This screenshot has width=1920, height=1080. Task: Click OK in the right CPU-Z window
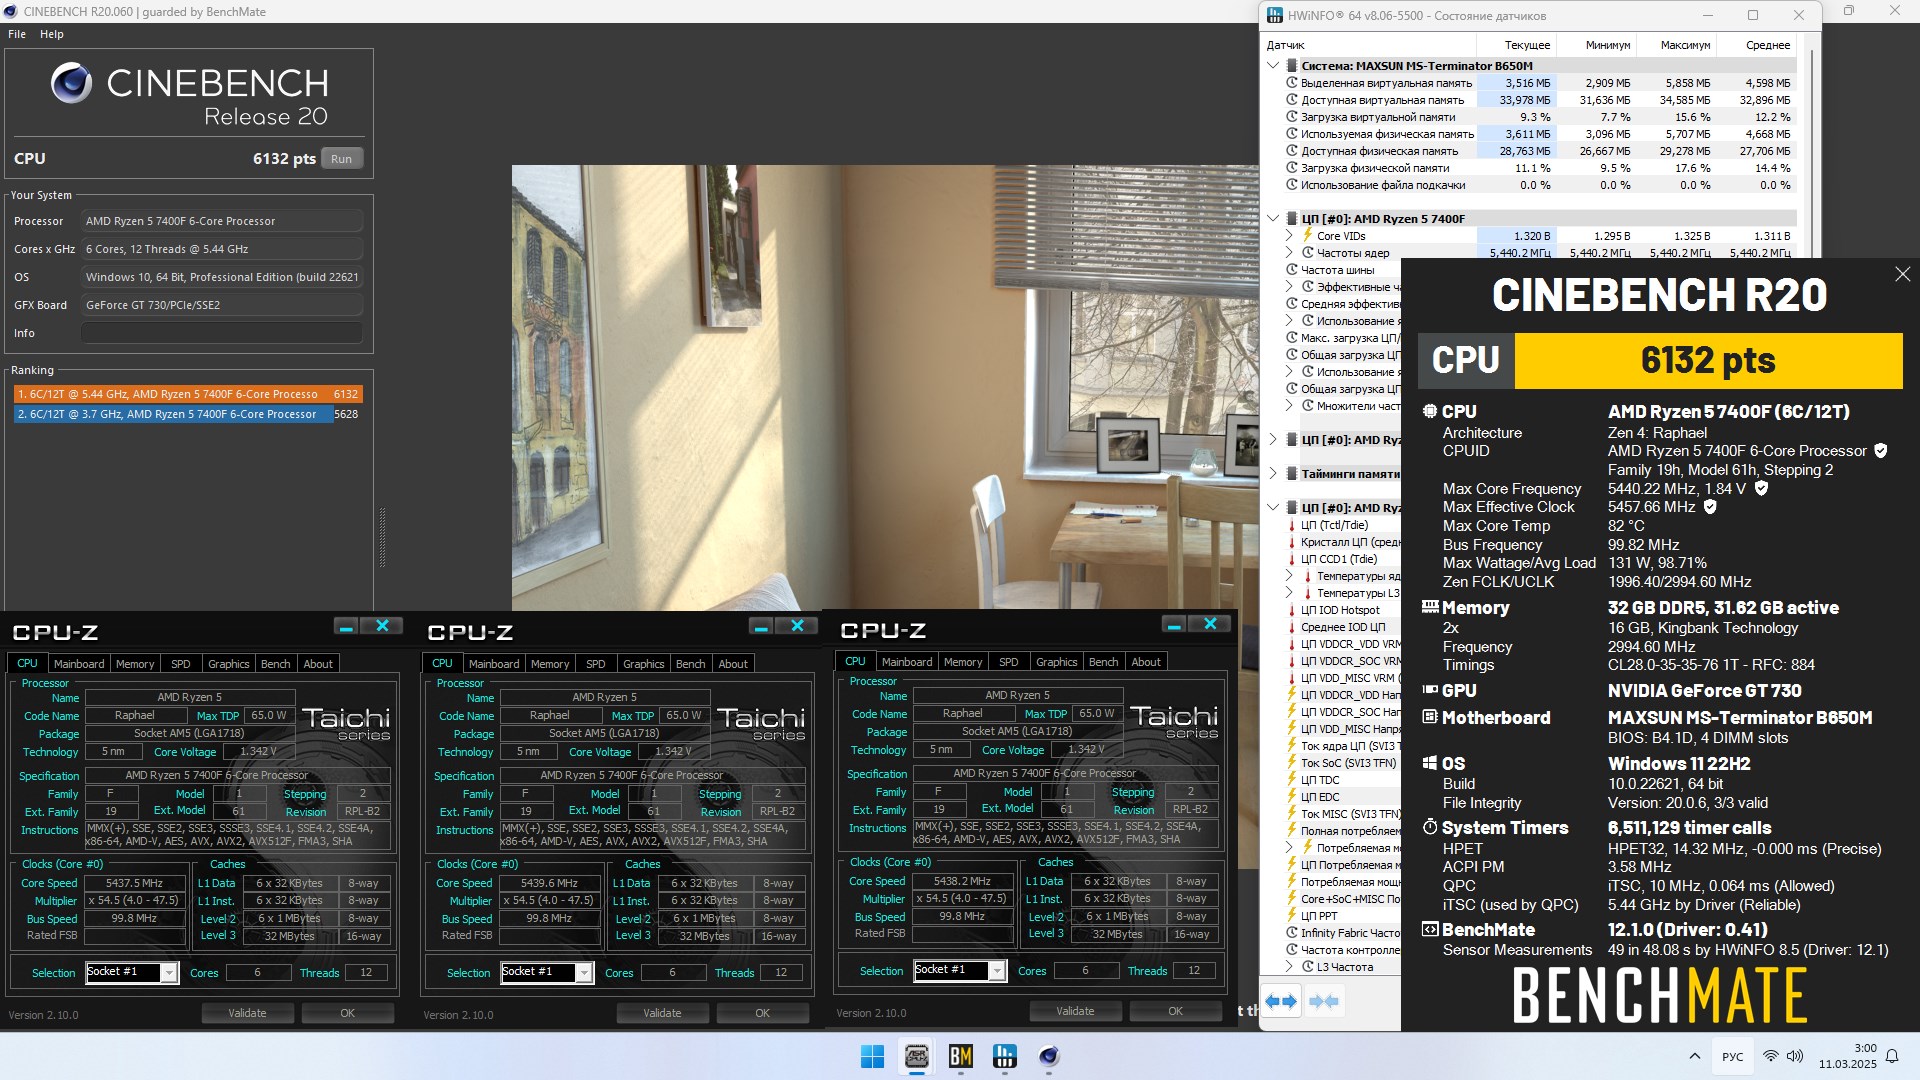coord(1175,1011)
